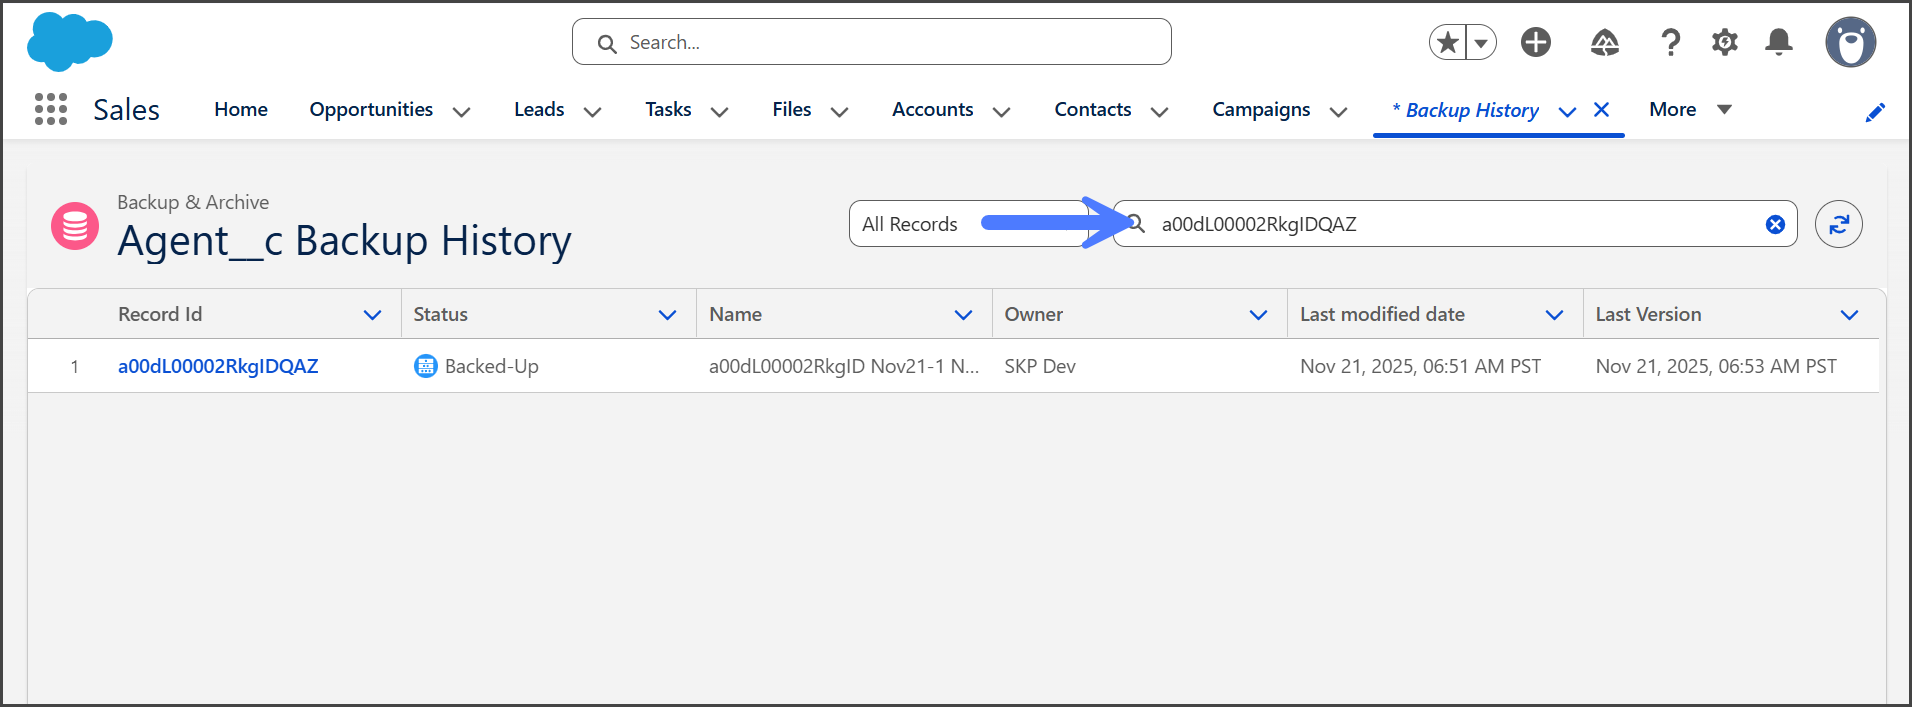This screenshot has height=707, width=1912.
Task: Click the global Search field
Action: pos(871,42)
